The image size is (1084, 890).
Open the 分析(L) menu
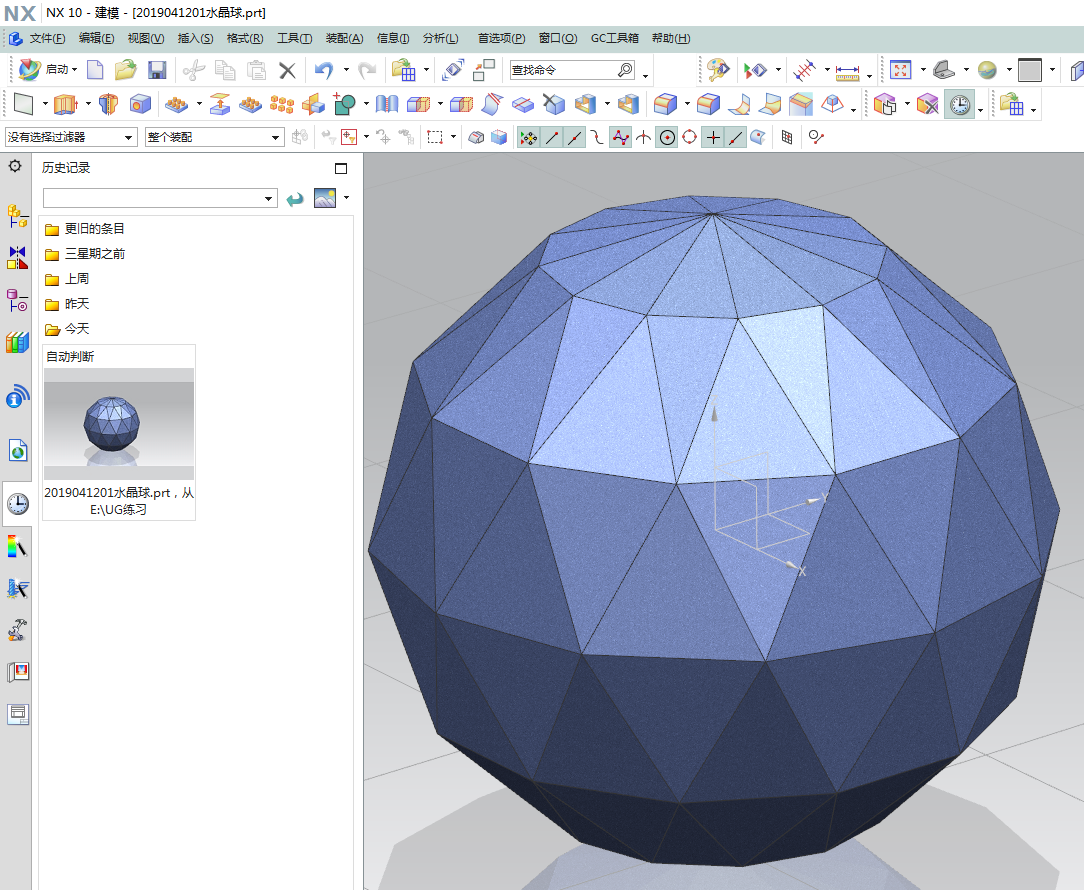pyautogui.click(x=440, y=38)
